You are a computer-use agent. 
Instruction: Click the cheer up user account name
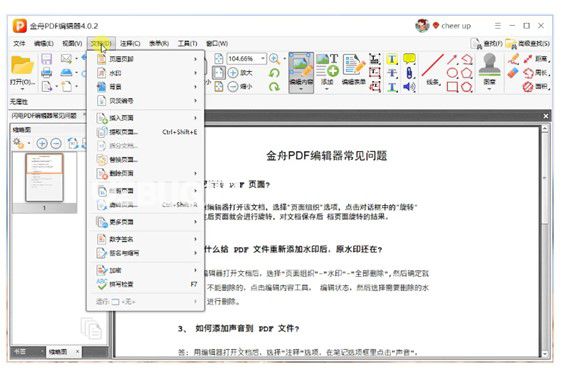456,26
